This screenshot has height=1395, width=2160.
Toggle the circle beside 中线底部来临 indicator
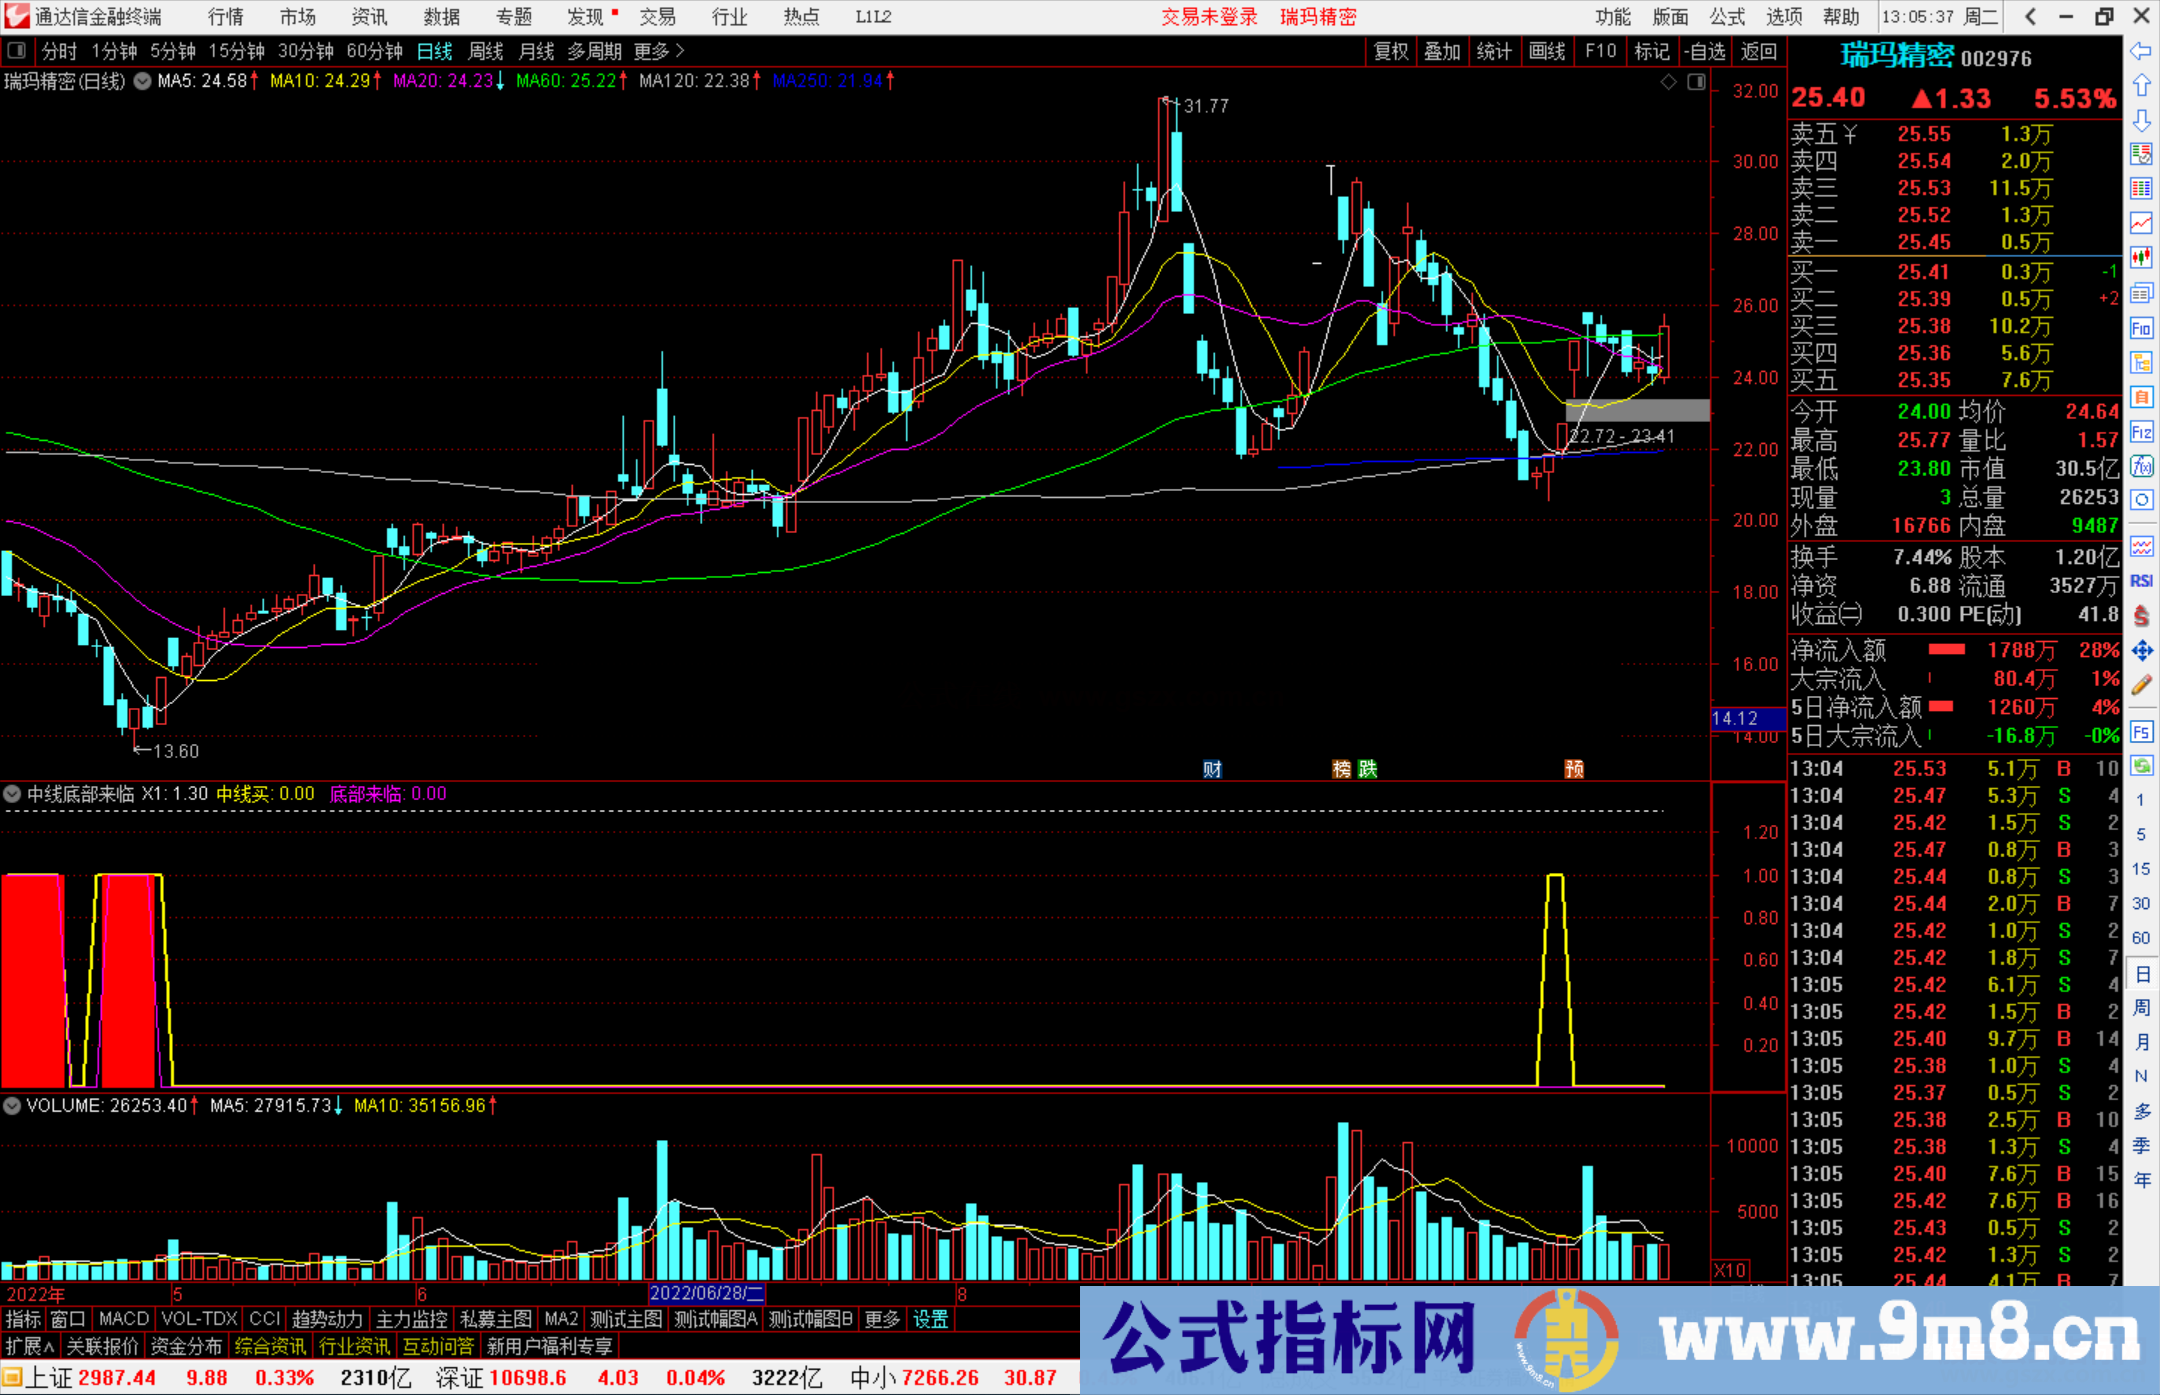pyautogui.click(x=12, y=794)
